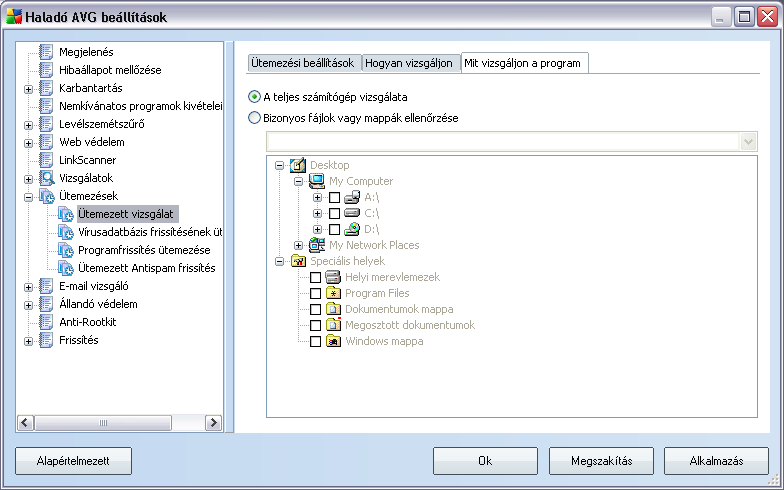
Task: Confirm with the Ok button
Action: (x=486, y=460)
